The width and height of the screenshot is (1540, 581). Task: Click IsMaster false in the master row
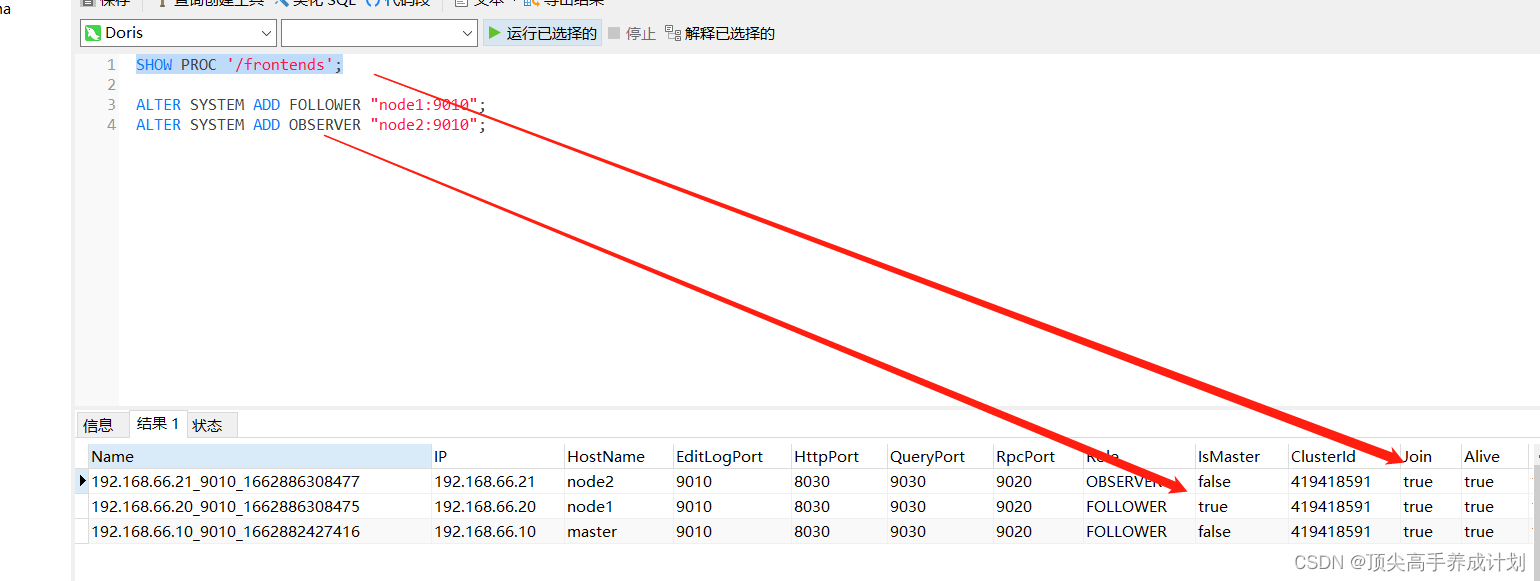coord(1241,531)
